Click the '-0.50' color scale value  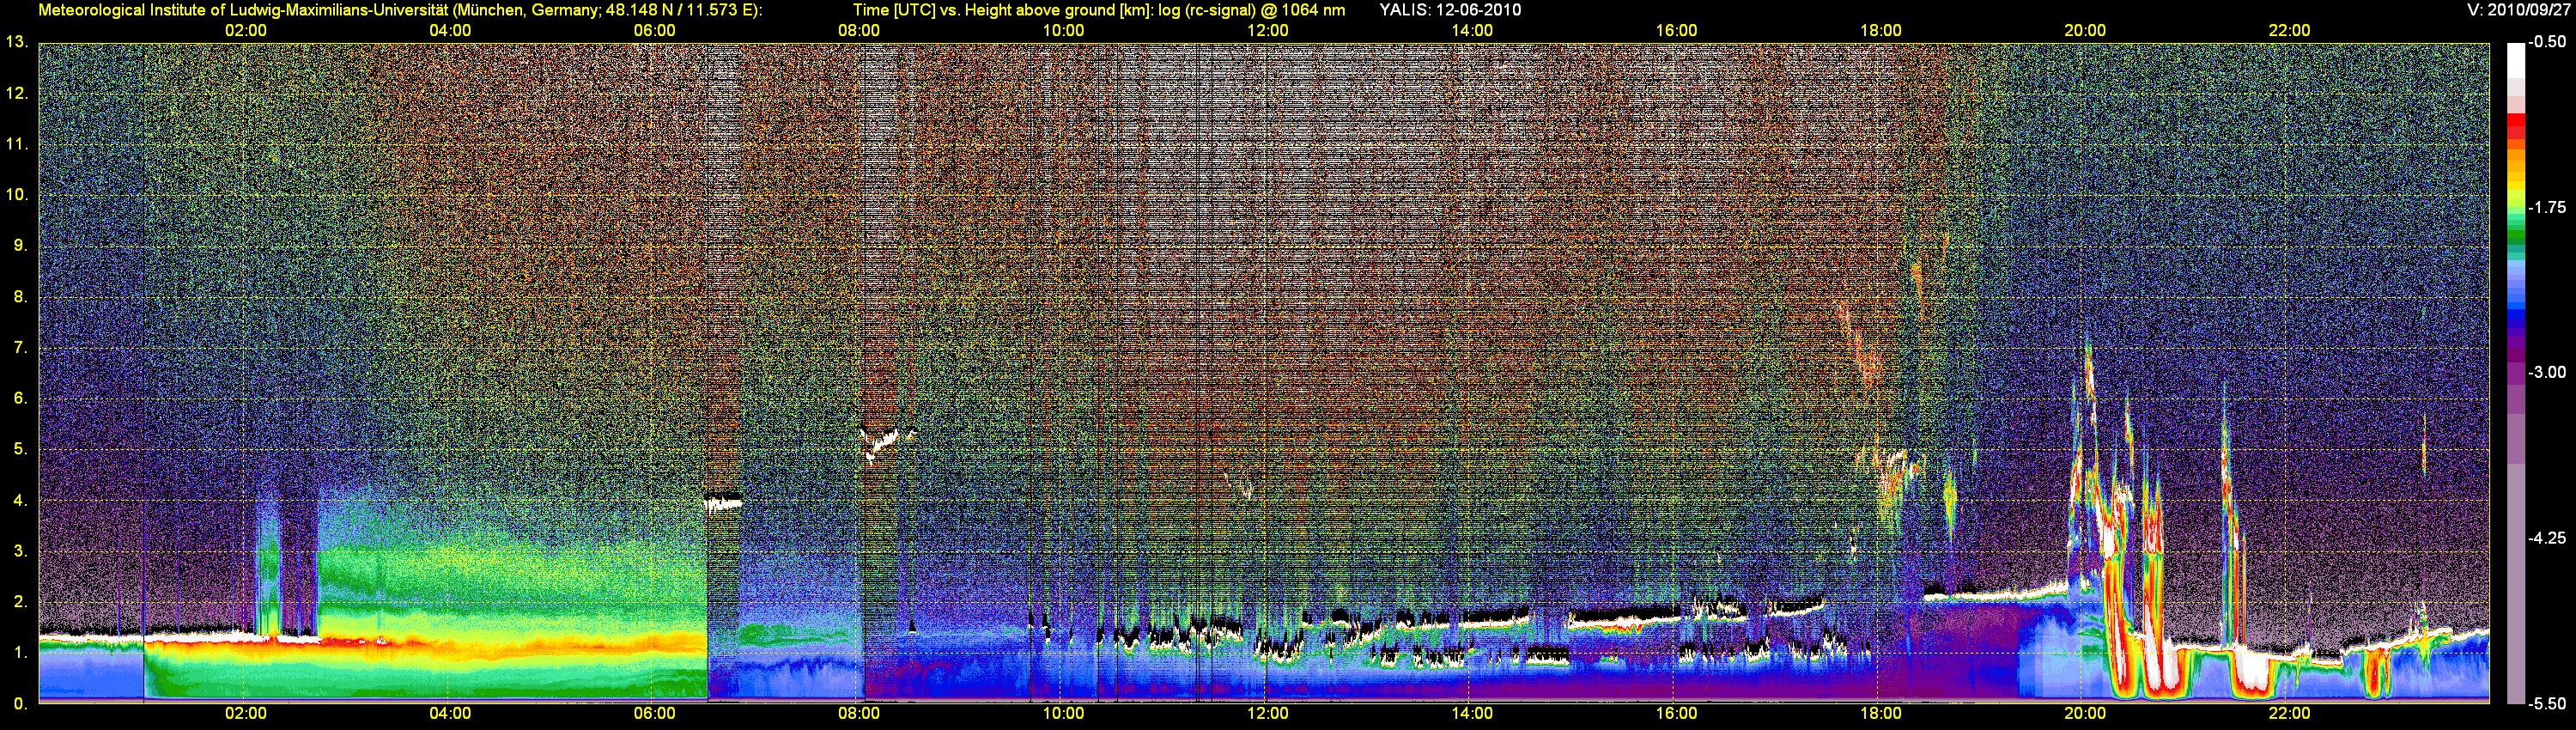tap(2547, 42)
